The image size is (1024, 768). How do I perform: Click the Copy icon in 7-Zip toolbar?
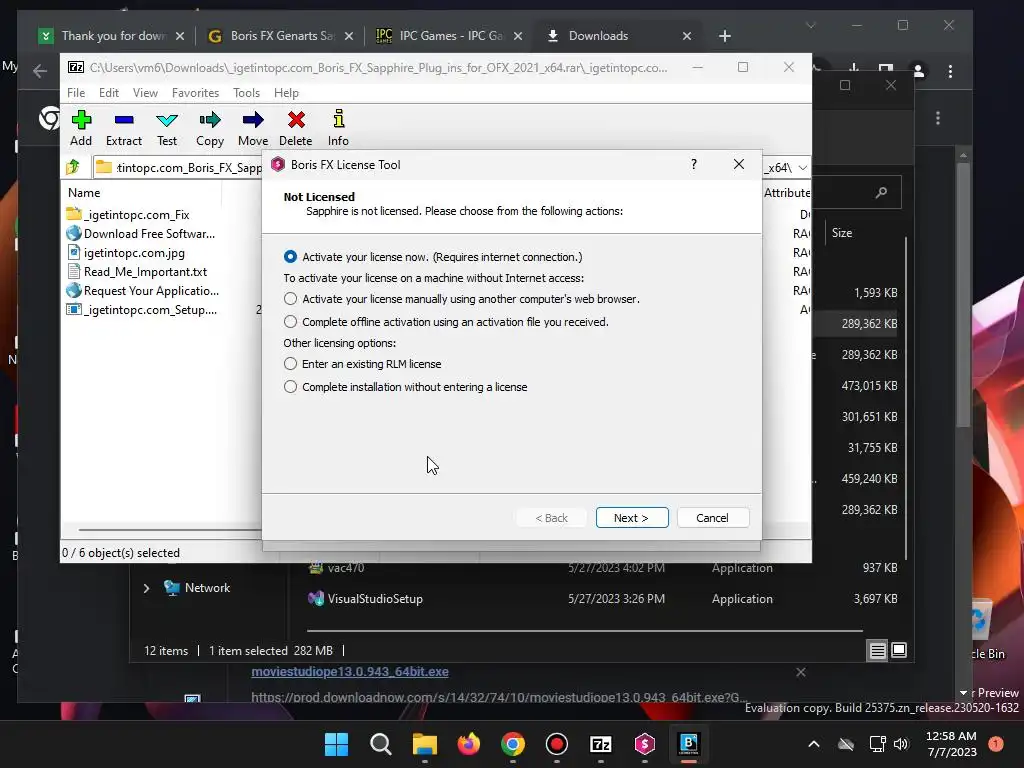click(210, 120)
